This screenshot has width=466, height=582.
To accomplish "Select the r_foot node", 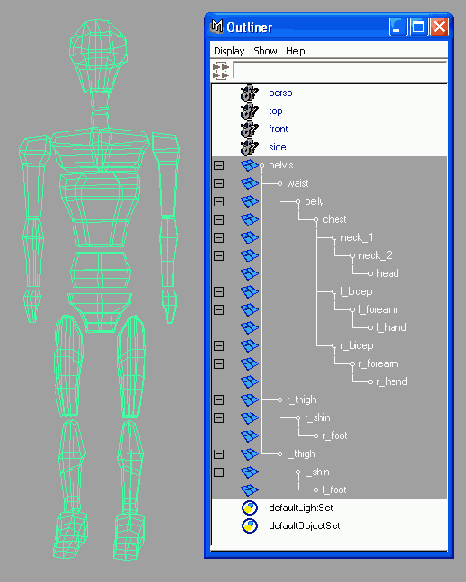I will [335, 436].
